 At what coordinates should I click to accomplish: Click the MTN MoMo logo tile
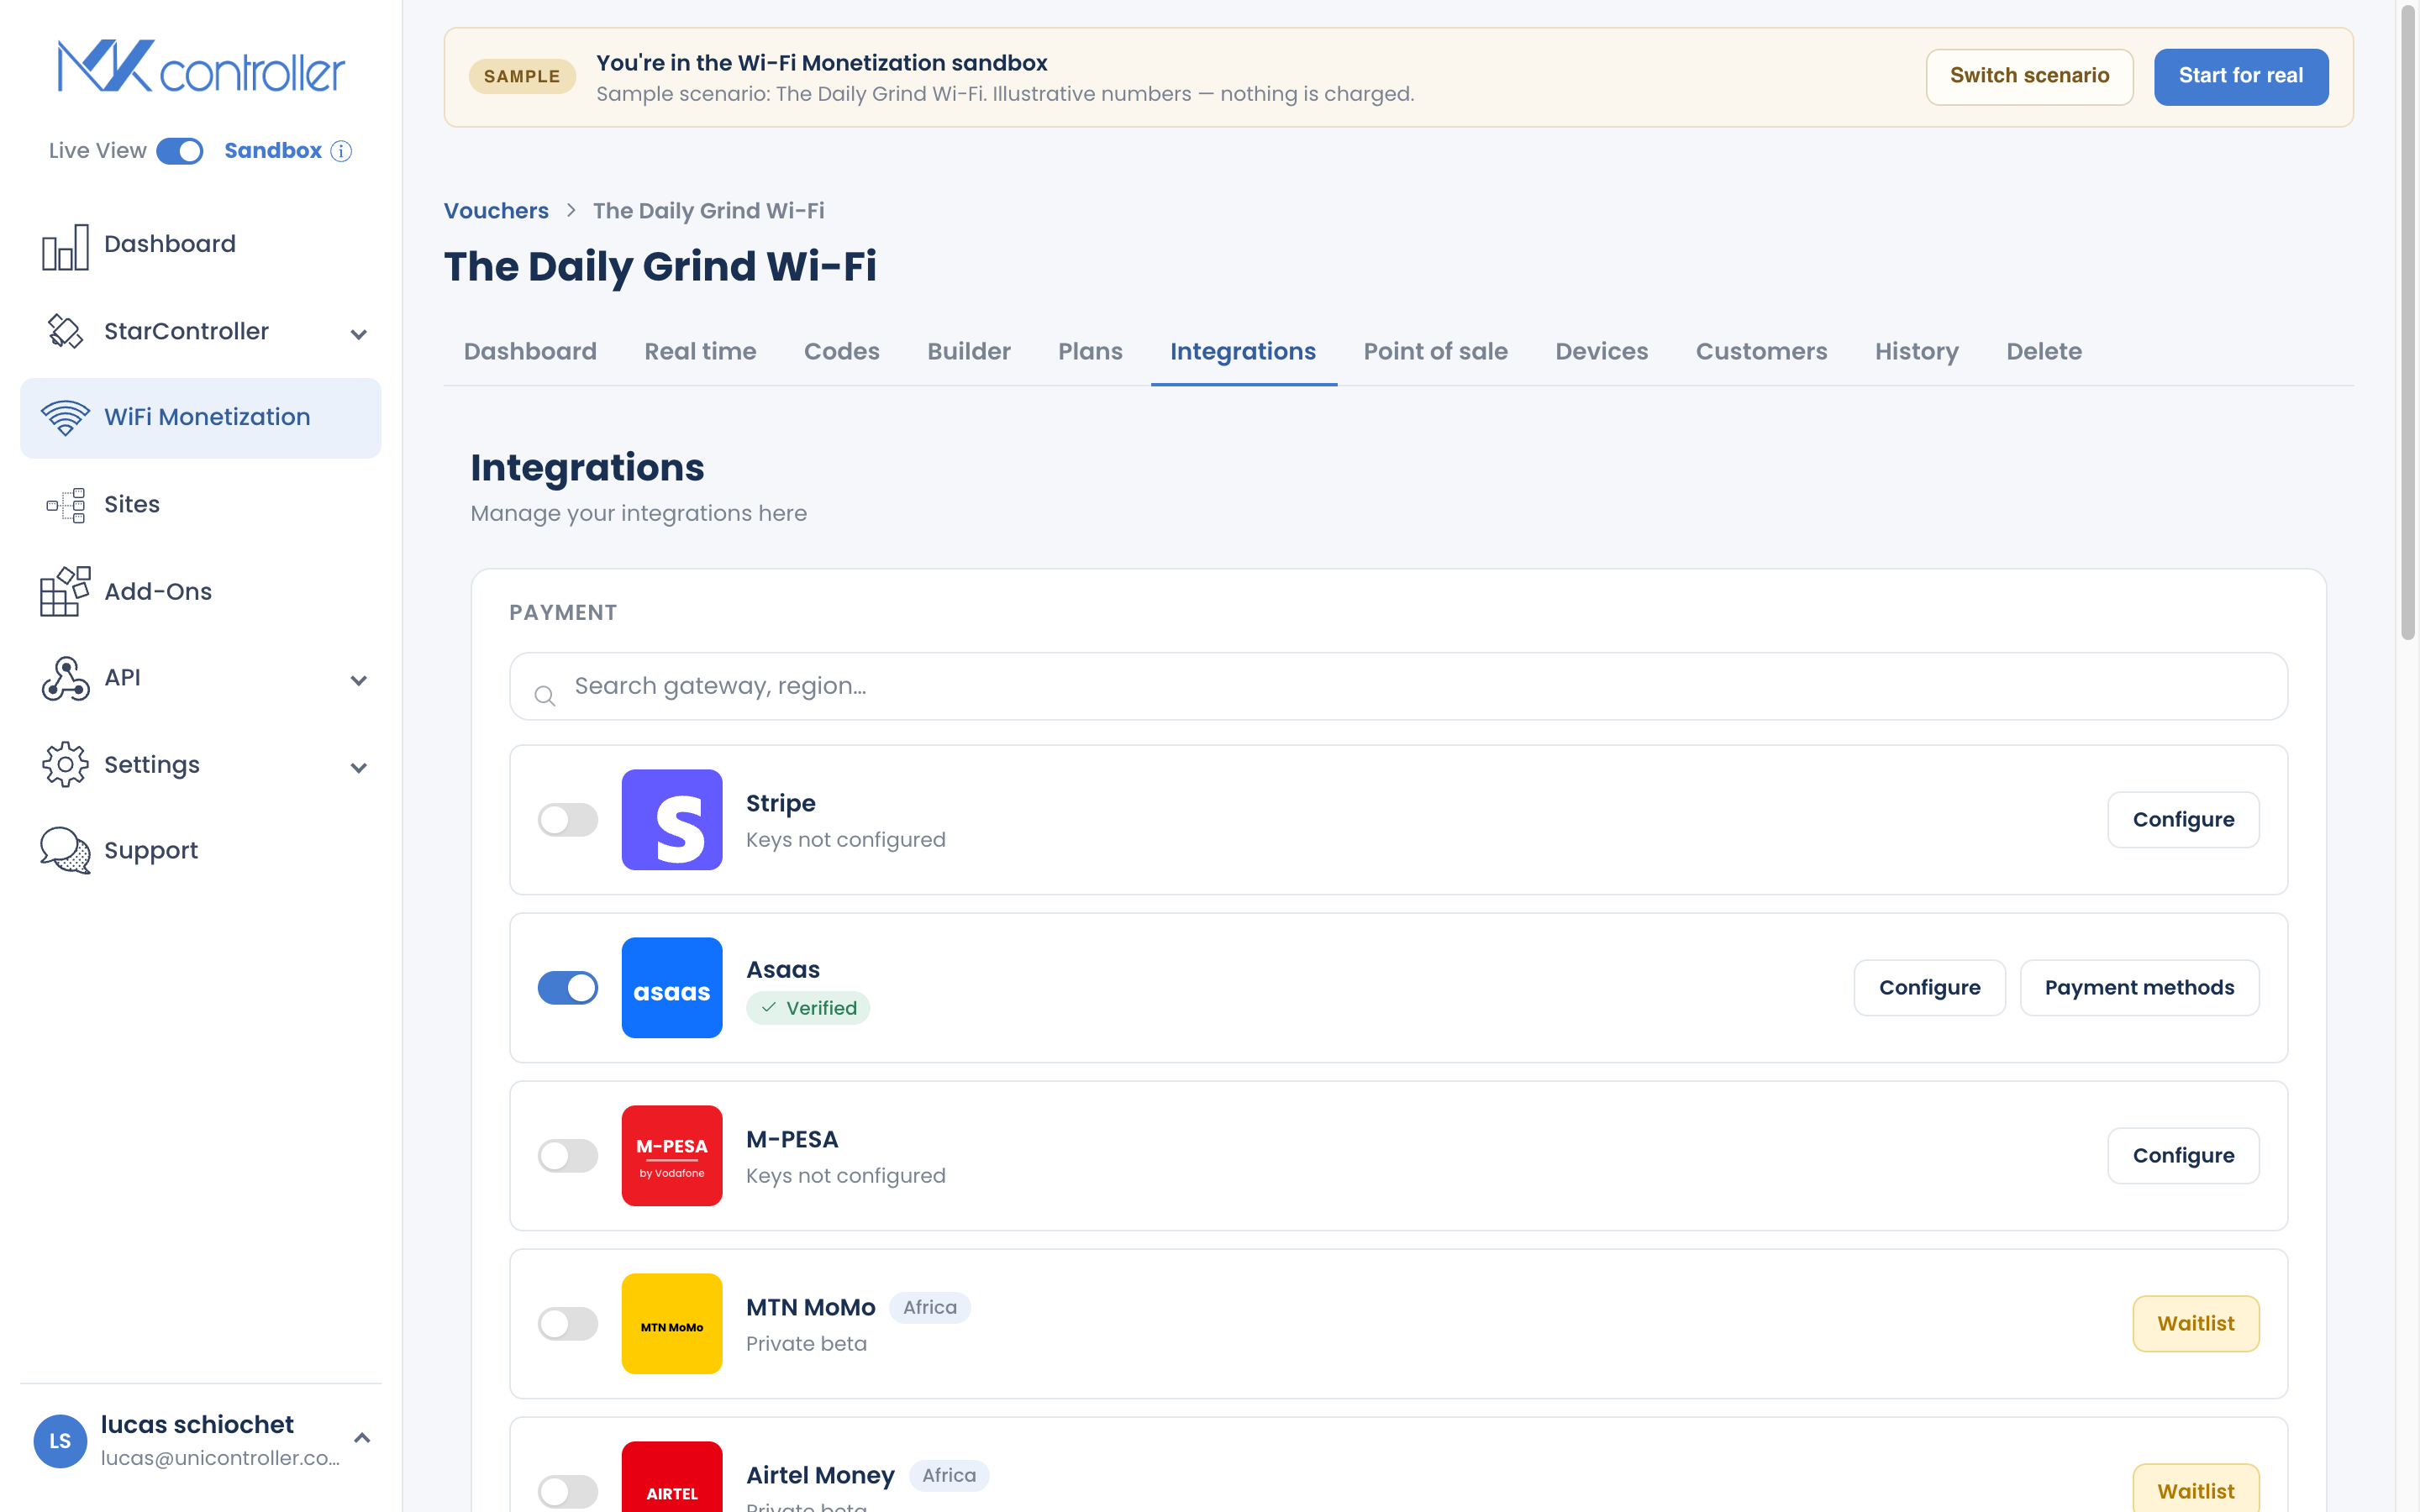[672, 1323]
